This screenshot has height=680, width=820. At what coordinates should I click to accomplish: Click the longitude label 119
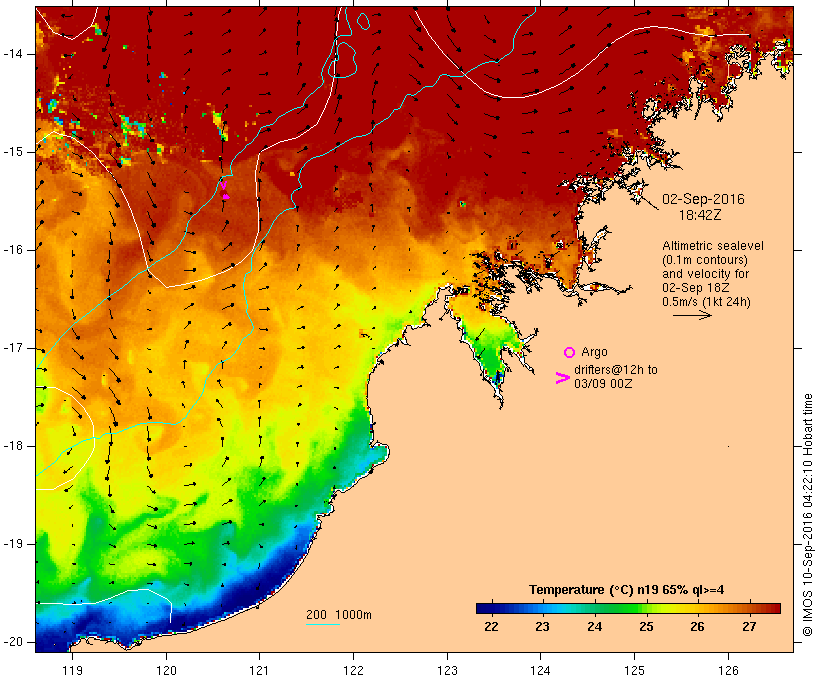pos(72,670)
